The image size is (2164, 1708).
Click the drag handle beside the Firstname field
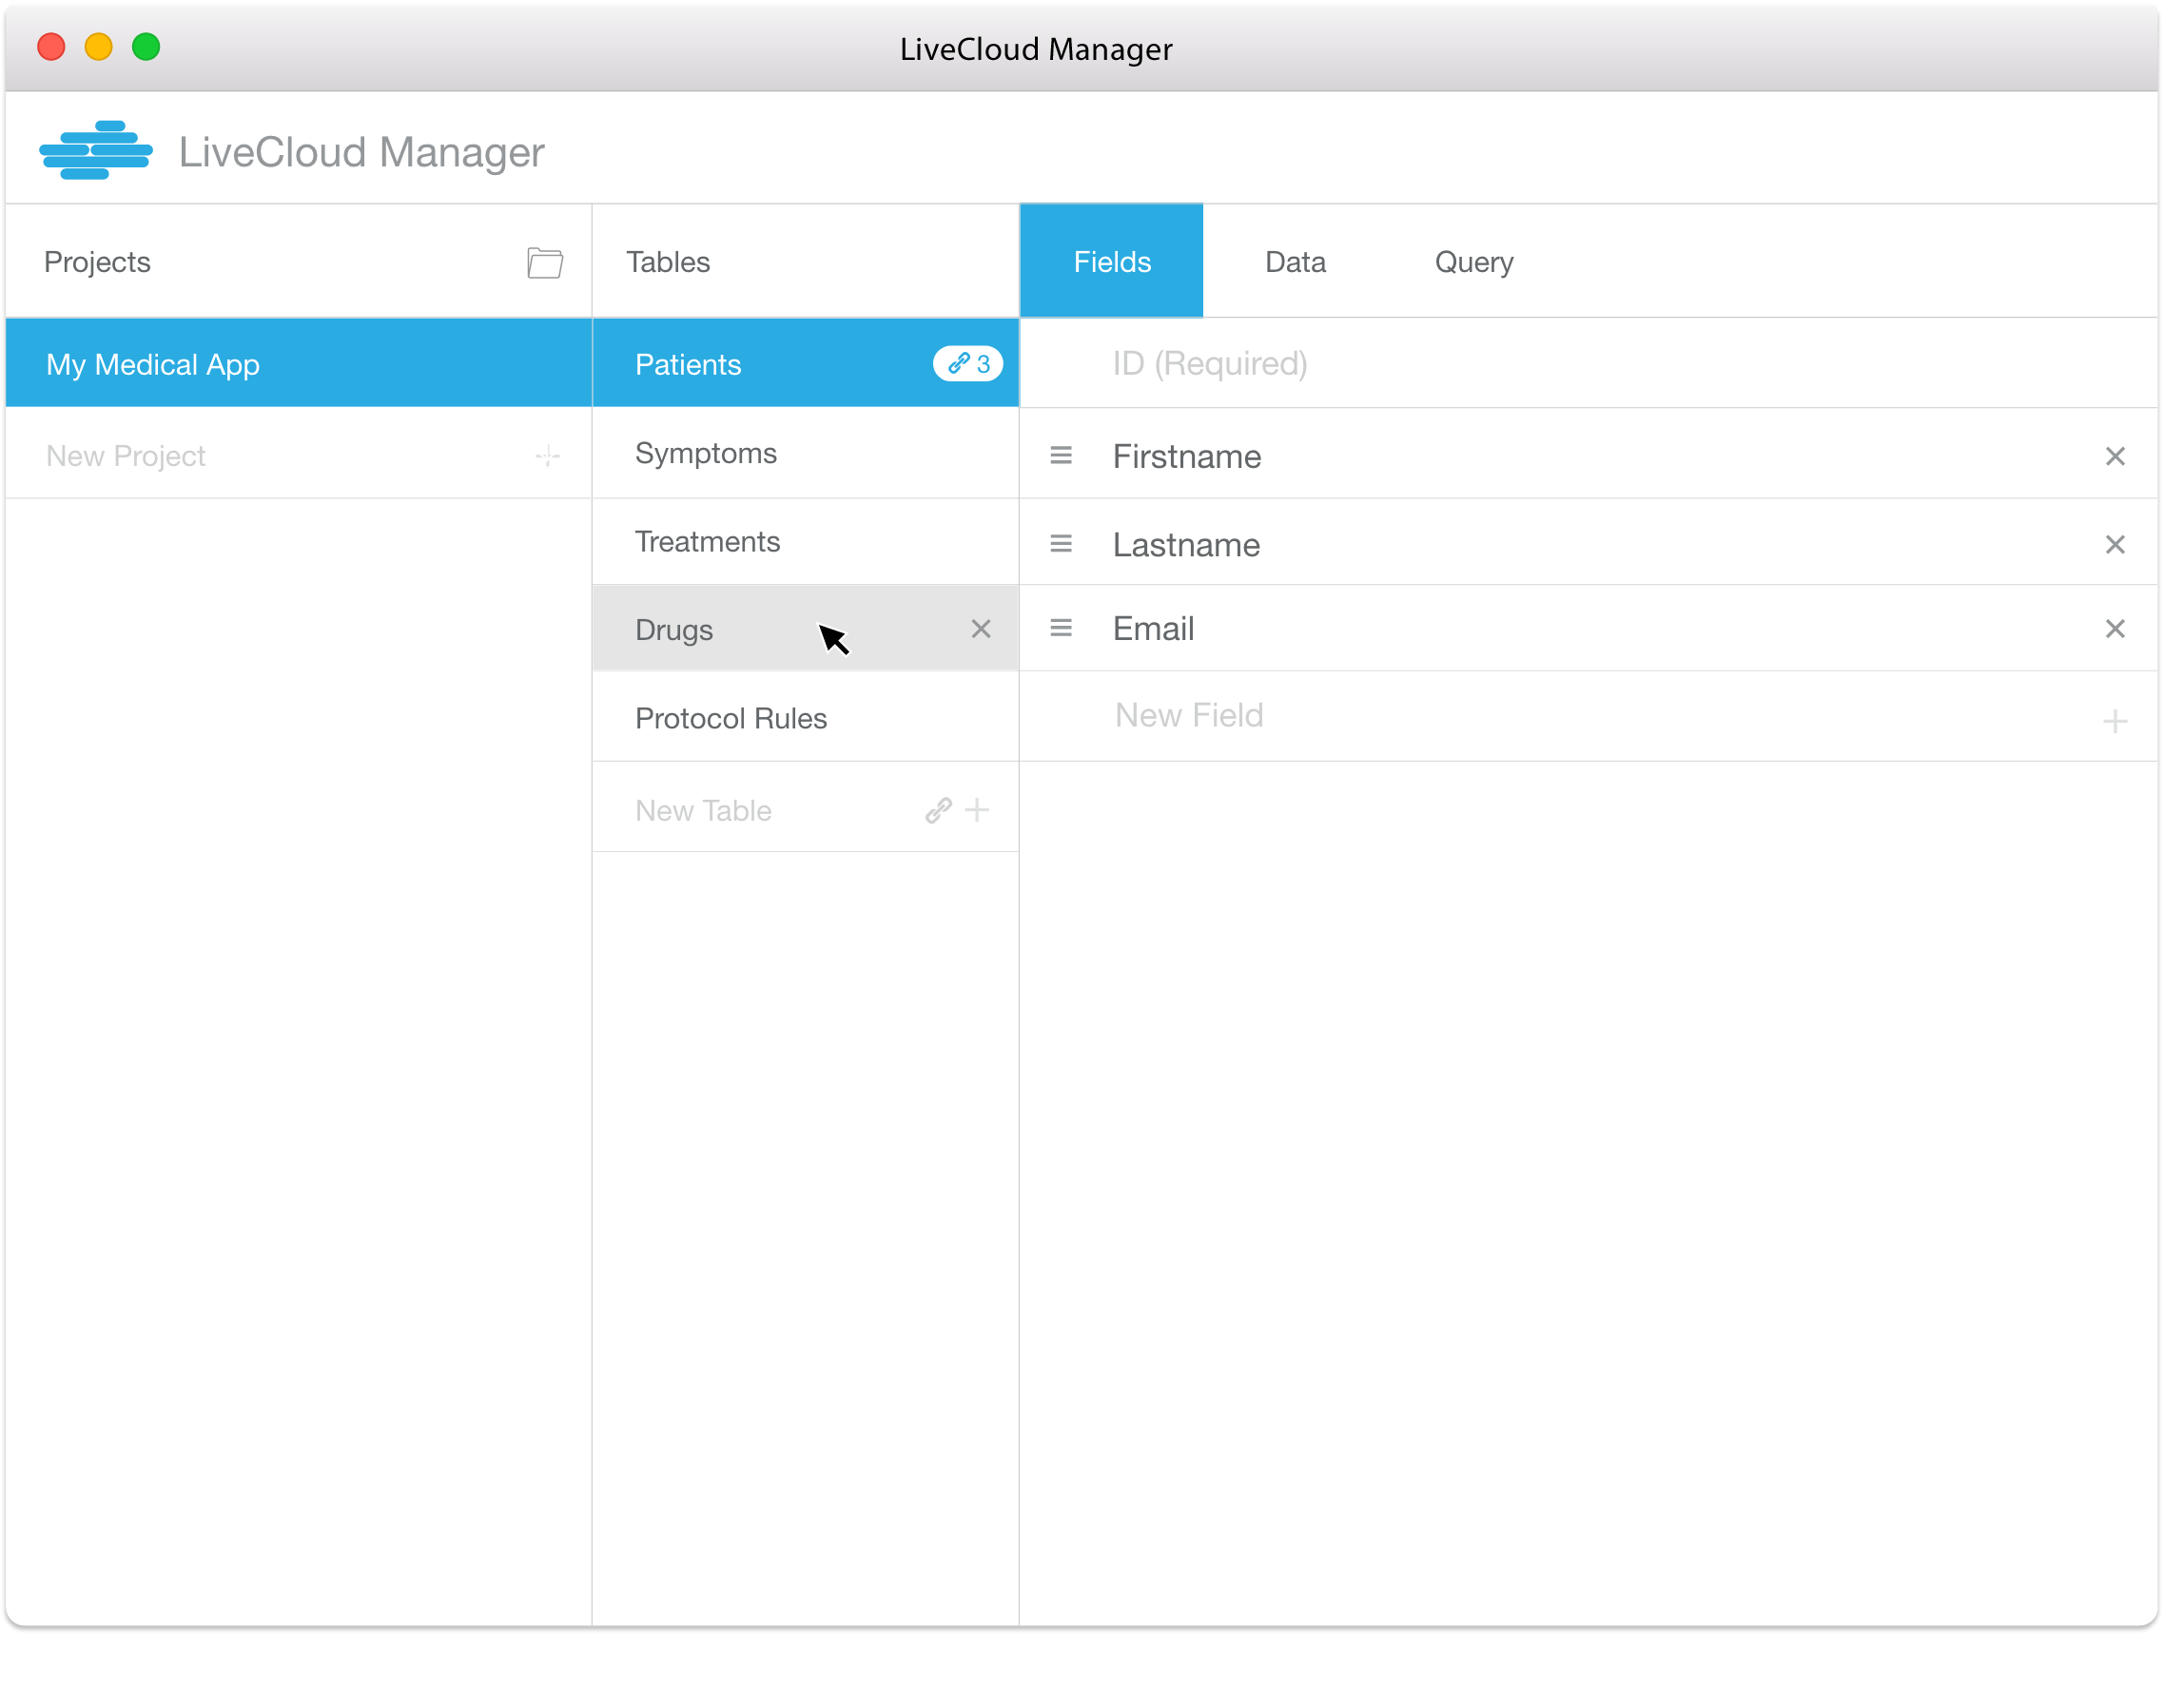1060,455
